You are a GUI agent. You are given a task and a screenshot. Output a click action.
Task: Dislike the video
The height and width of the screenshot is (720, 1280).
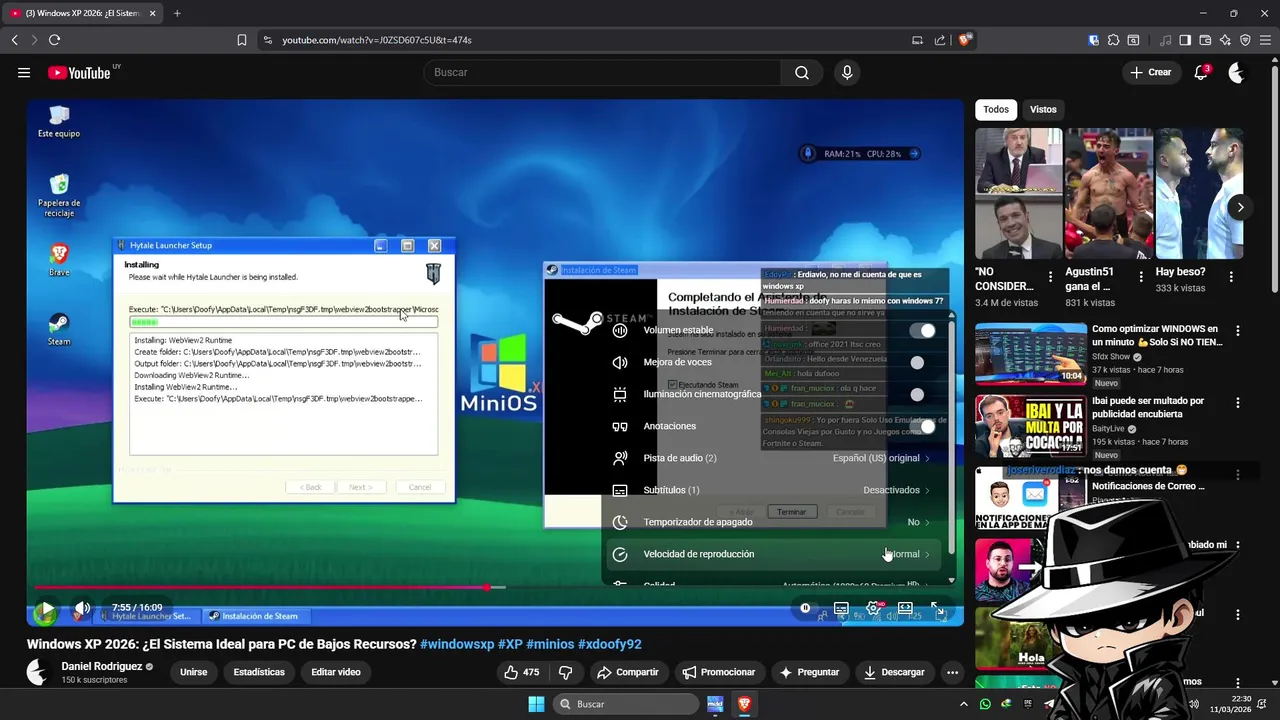(x=565, y=672)
